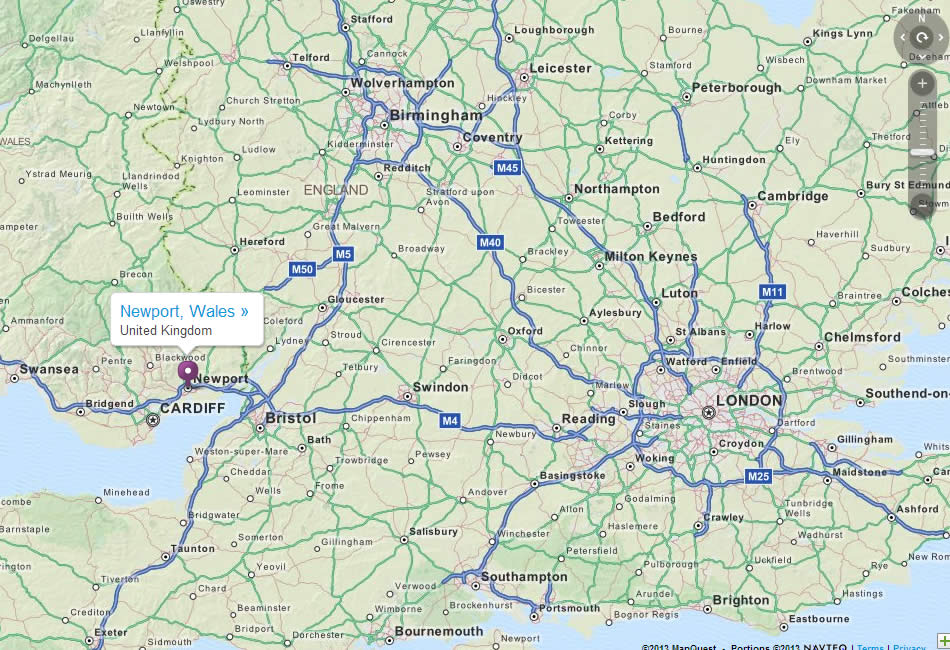
Task: Reset map view with center compass button
Action: tap(922, 38)
